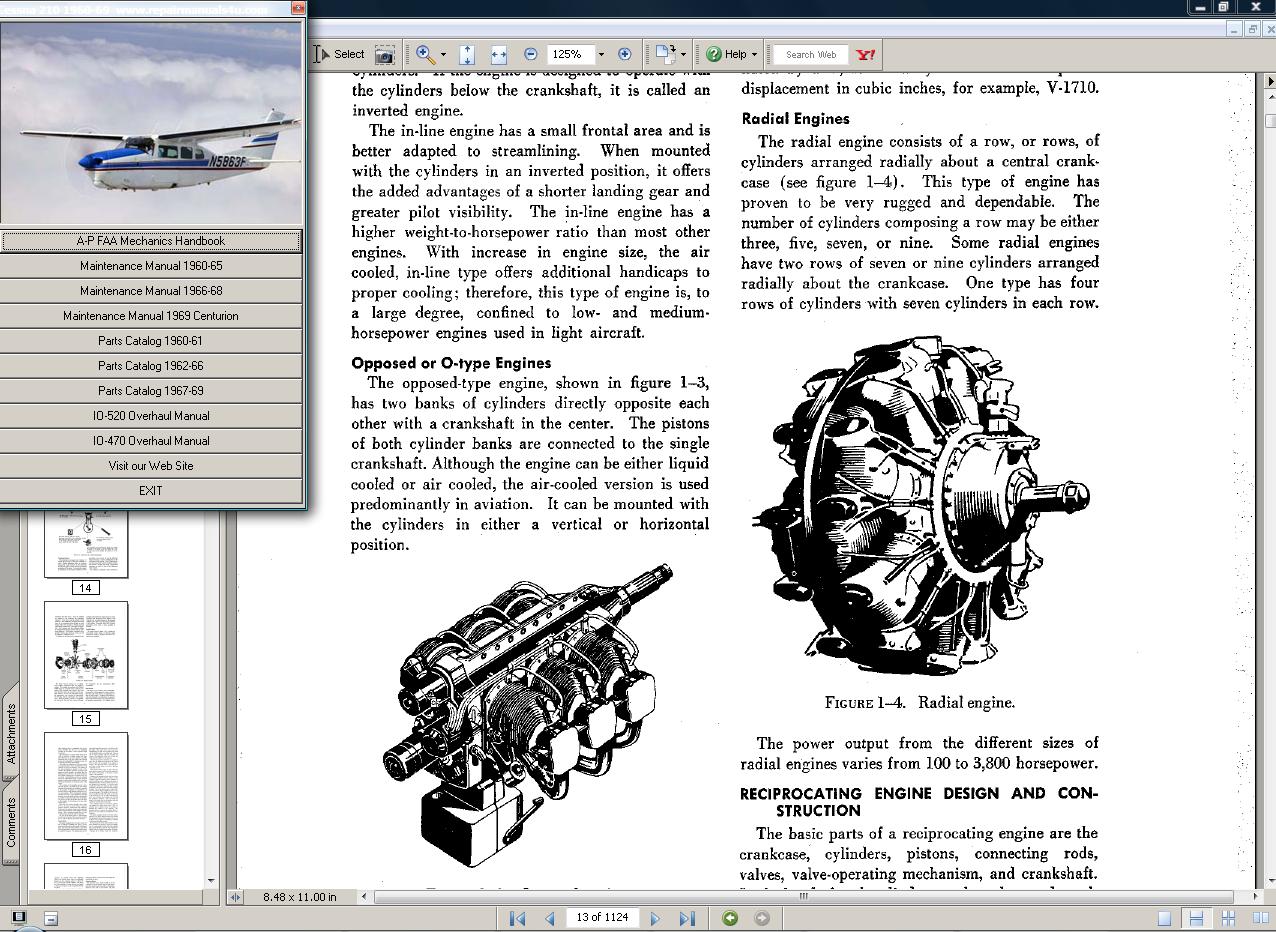The image size is (1276, 932).
Task: Click the Fit Width icon
Action: (x=498, y=54)
